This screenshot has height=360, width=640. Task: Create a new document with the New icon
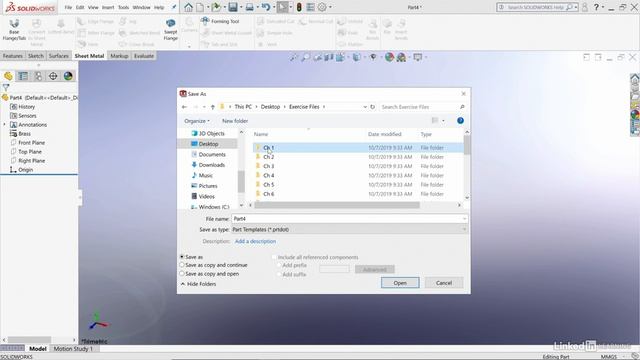[200, 7]
